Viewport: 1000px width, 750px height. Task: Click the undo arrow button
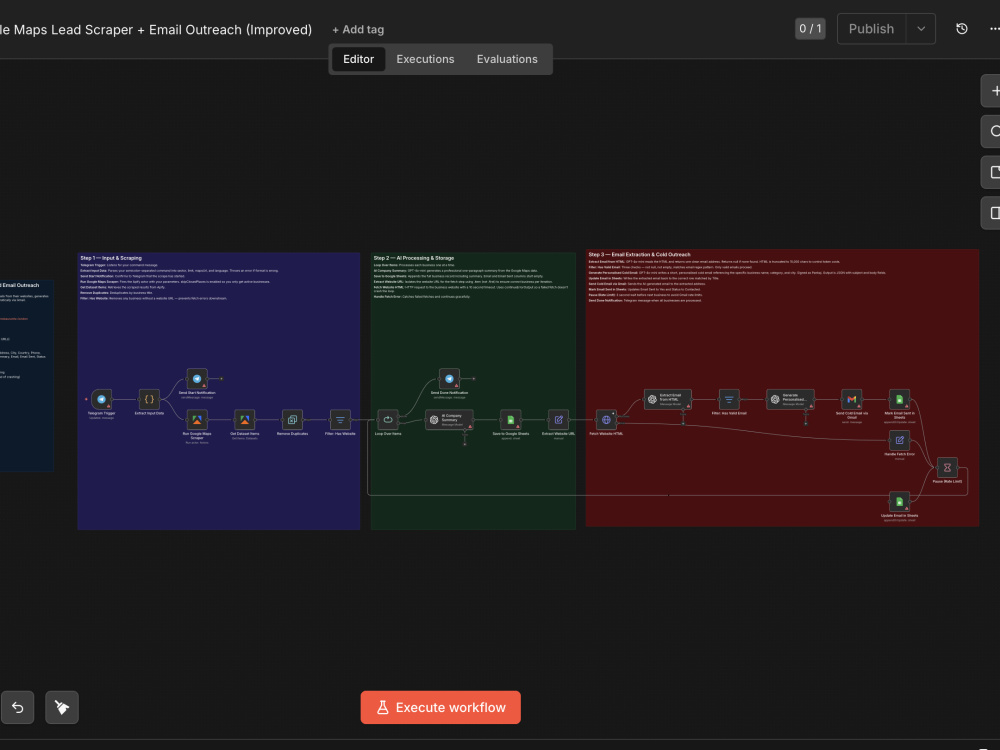coord(17,707)
